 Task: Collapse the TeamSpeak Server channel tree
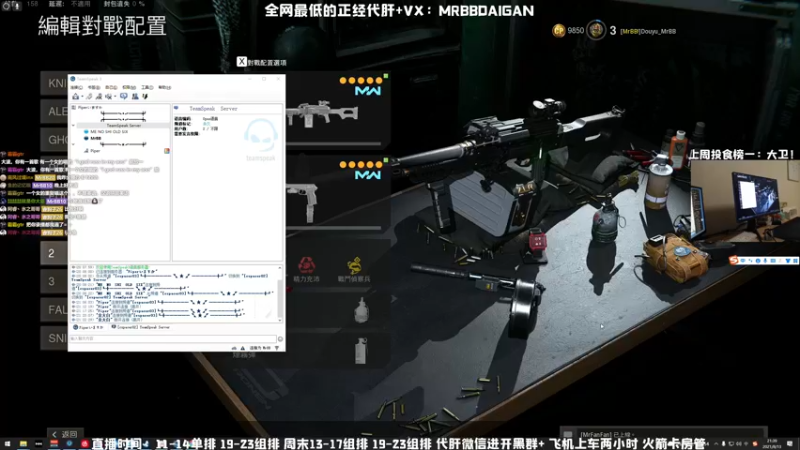[73, 126]
